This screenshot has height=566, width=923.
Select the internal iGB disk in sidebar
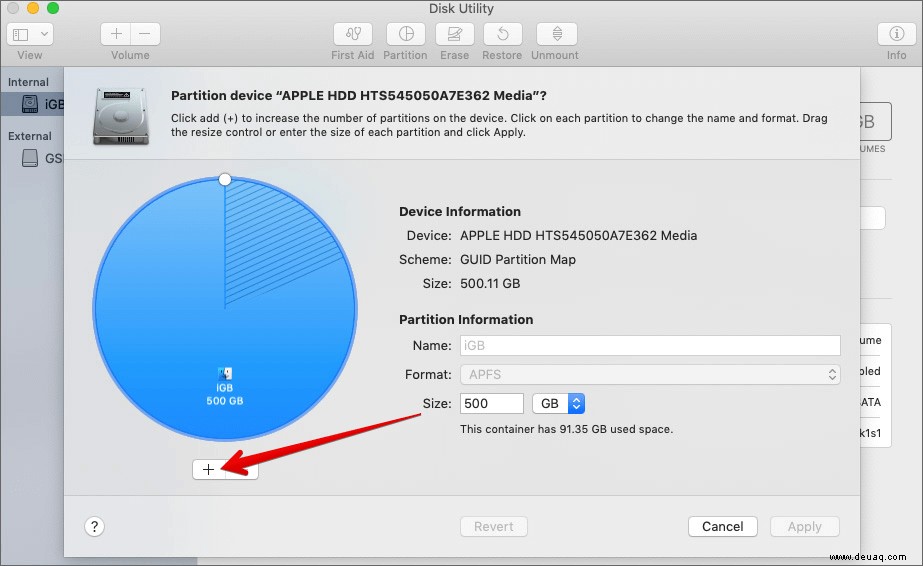(x=33, y=104)
